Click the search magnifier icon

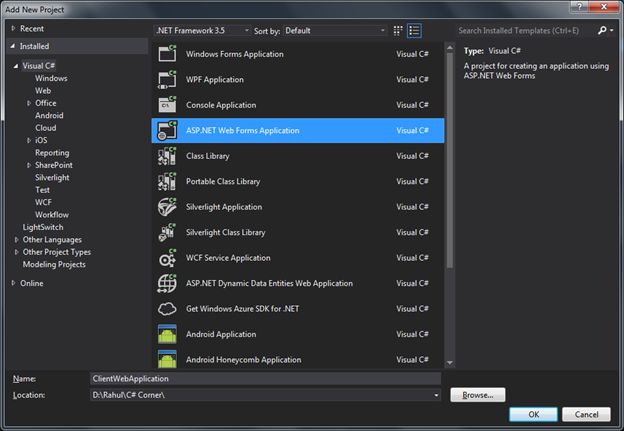click(x=602, y=30)
